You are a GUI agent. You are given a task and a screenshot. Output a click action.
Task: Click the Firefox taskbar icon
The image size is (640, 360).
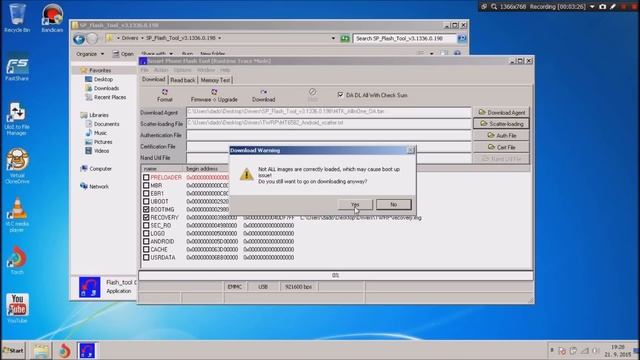(64, 351)
